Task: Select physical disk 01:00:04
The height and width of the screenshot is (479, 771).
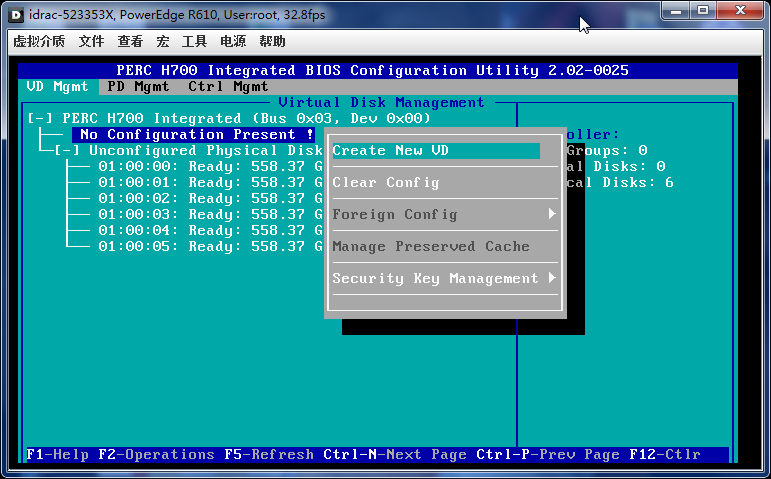Action: (210, 231)
